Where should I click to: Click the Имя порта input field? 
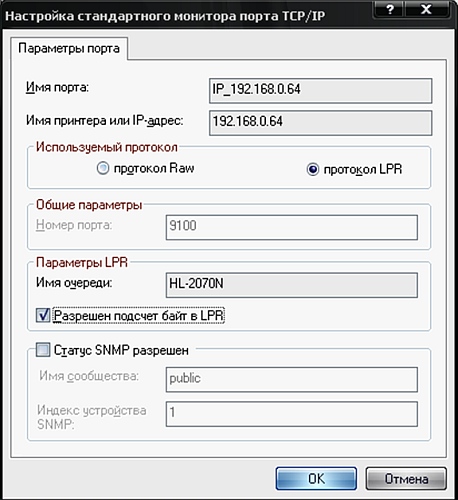click(x=321, y=91)
